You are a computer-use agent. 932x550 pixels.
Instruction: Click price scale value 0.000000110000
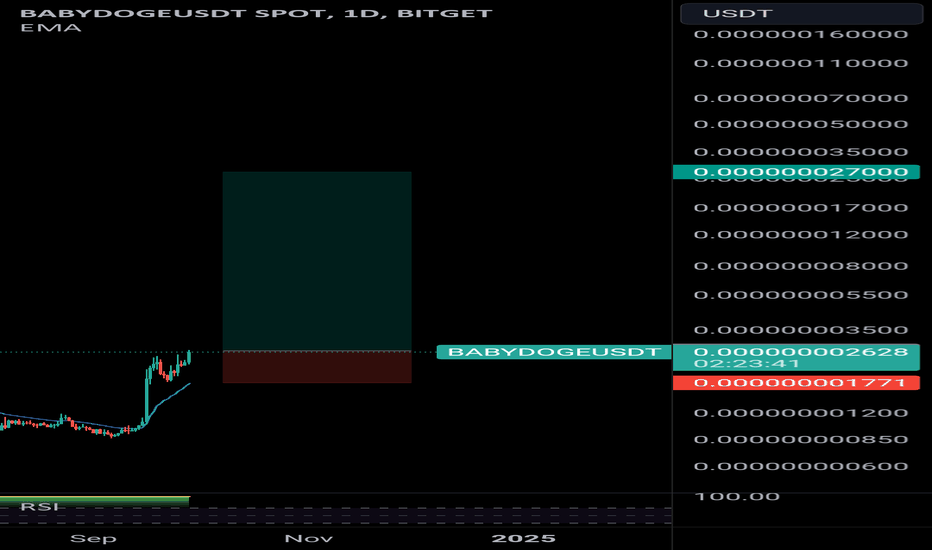point(801,63)
